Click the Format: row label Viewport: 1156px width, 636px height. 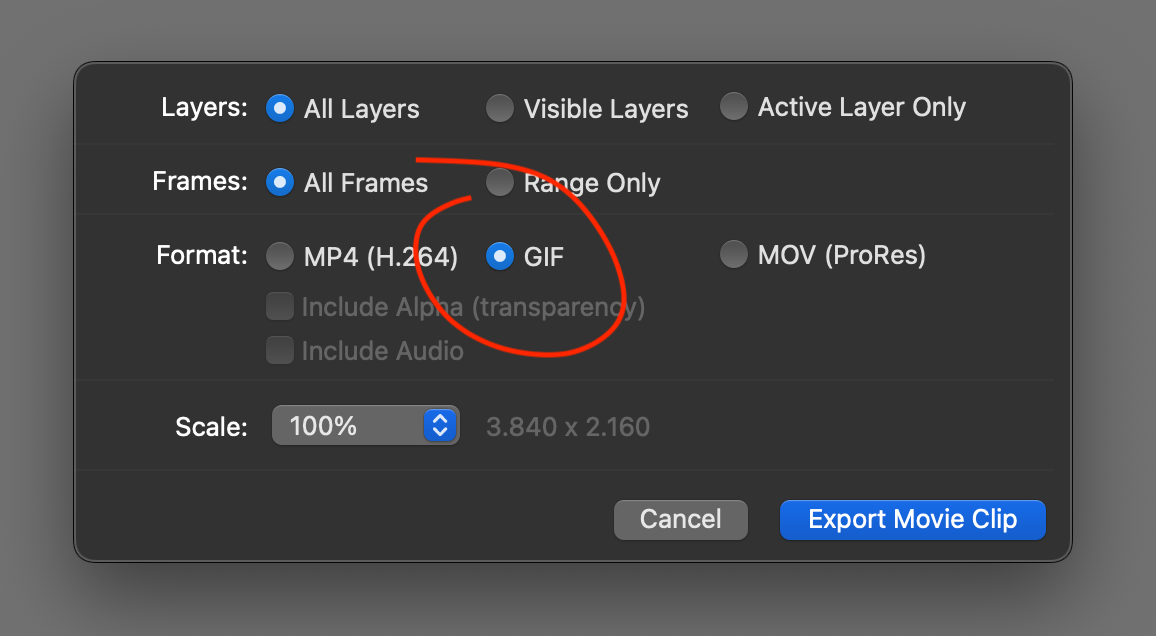click(202, 255)
